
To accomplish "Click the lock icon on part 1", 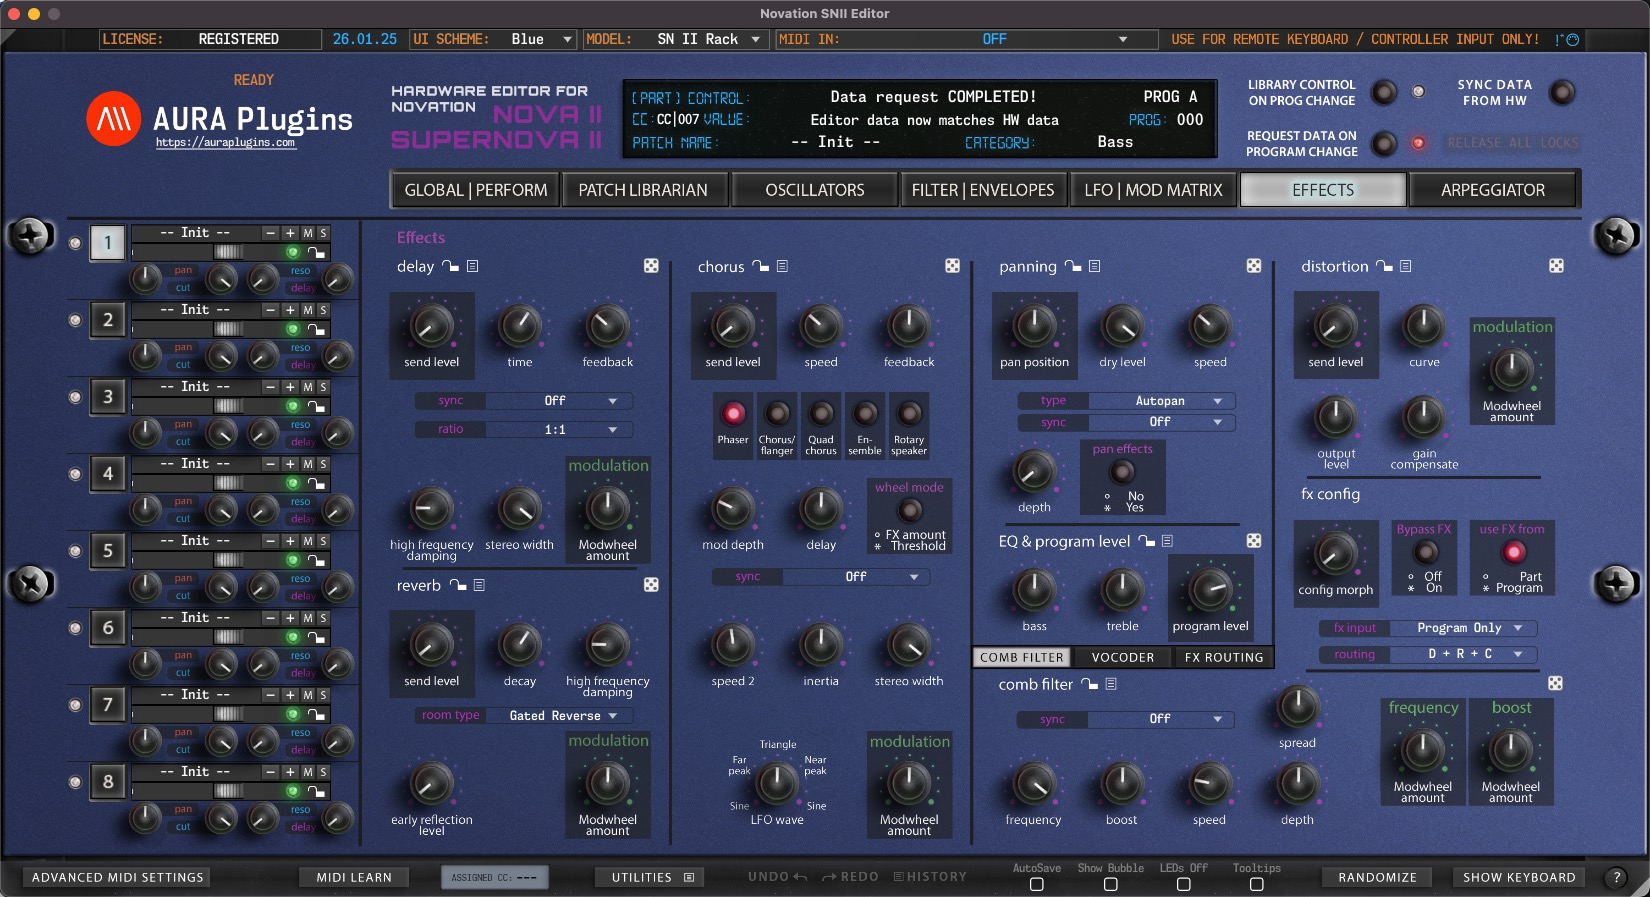I will coord(316,253).
